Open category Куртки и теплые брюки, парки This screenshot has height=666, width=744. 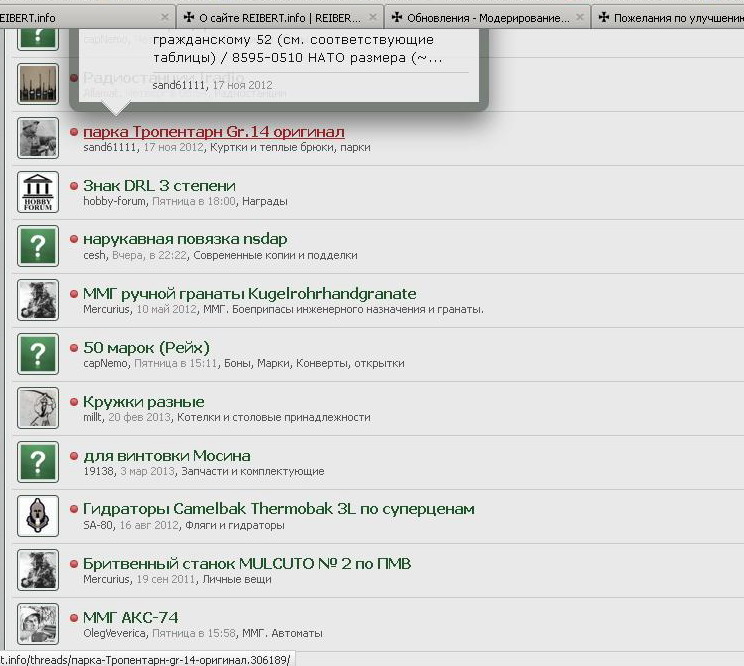coord(290,148)
